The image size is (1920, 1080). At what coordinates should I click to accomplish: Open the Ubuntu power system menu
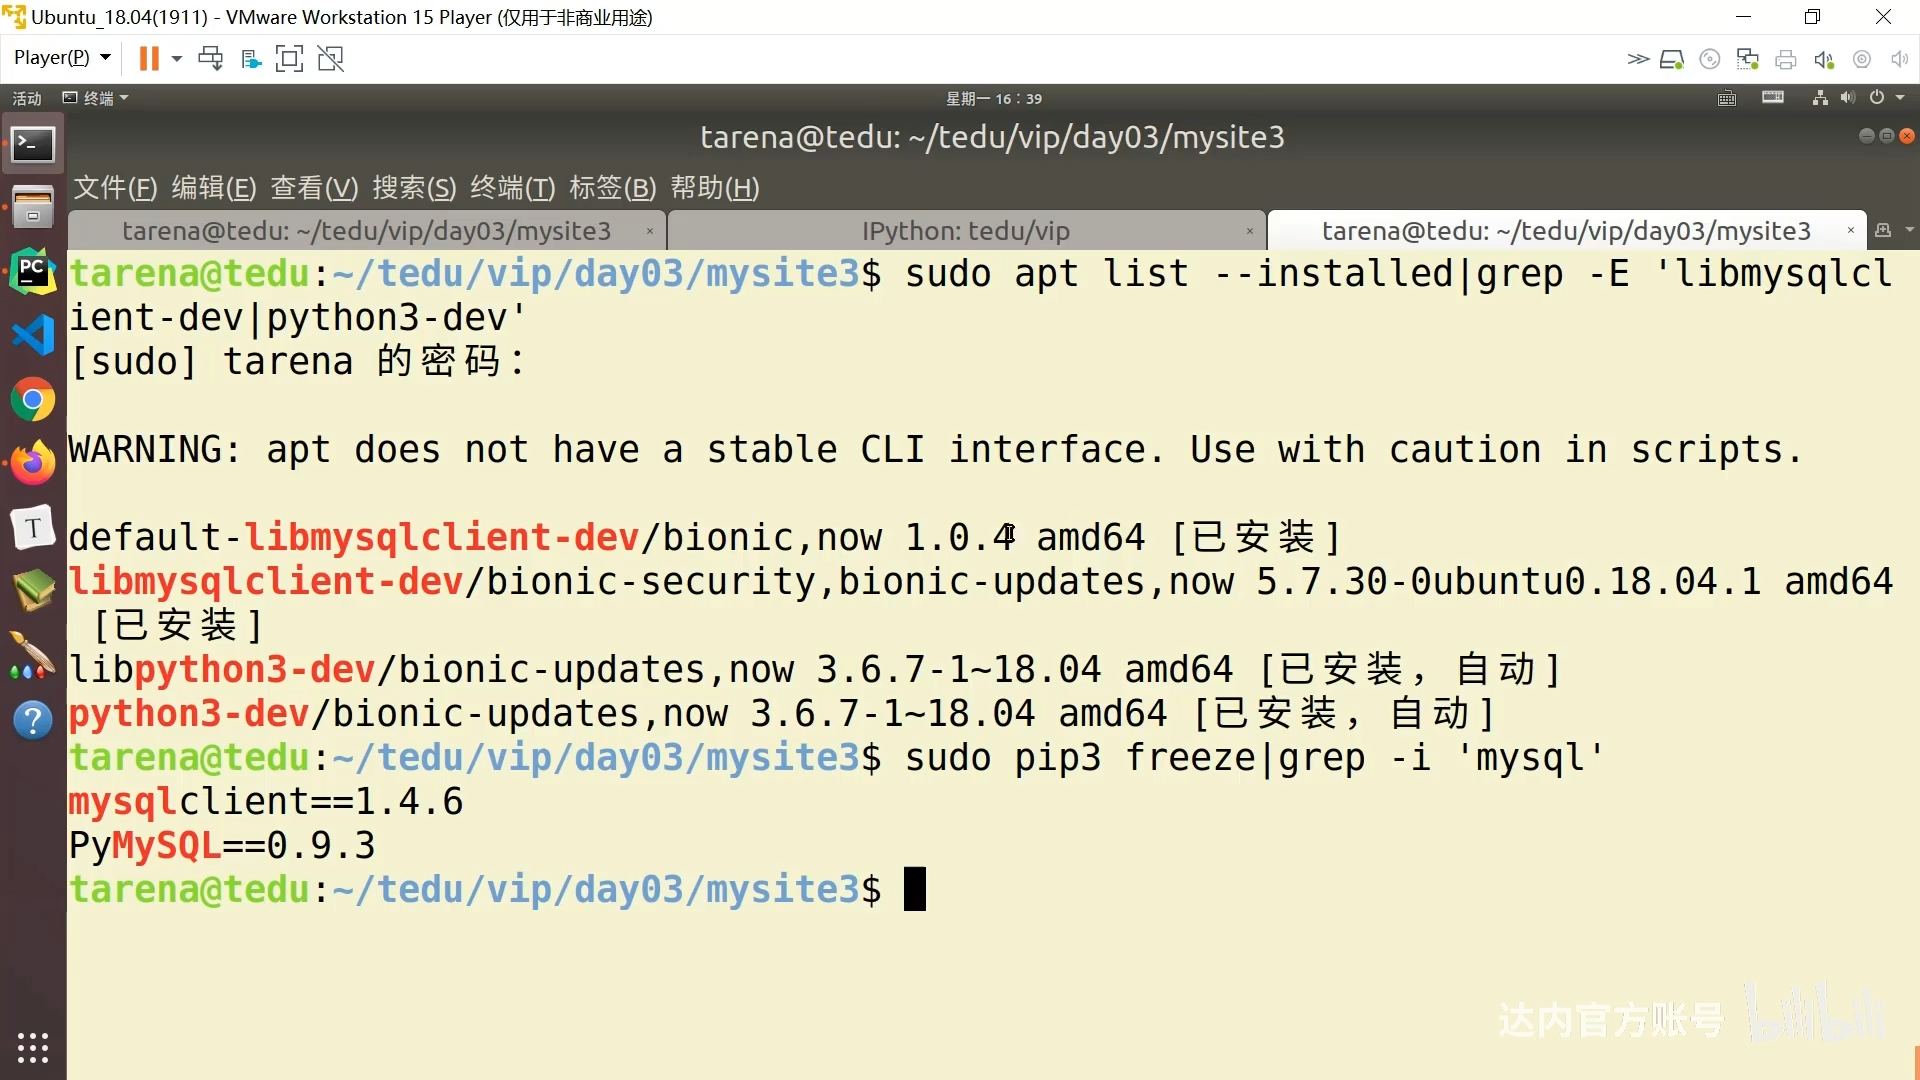click(x=1886, y=97)
